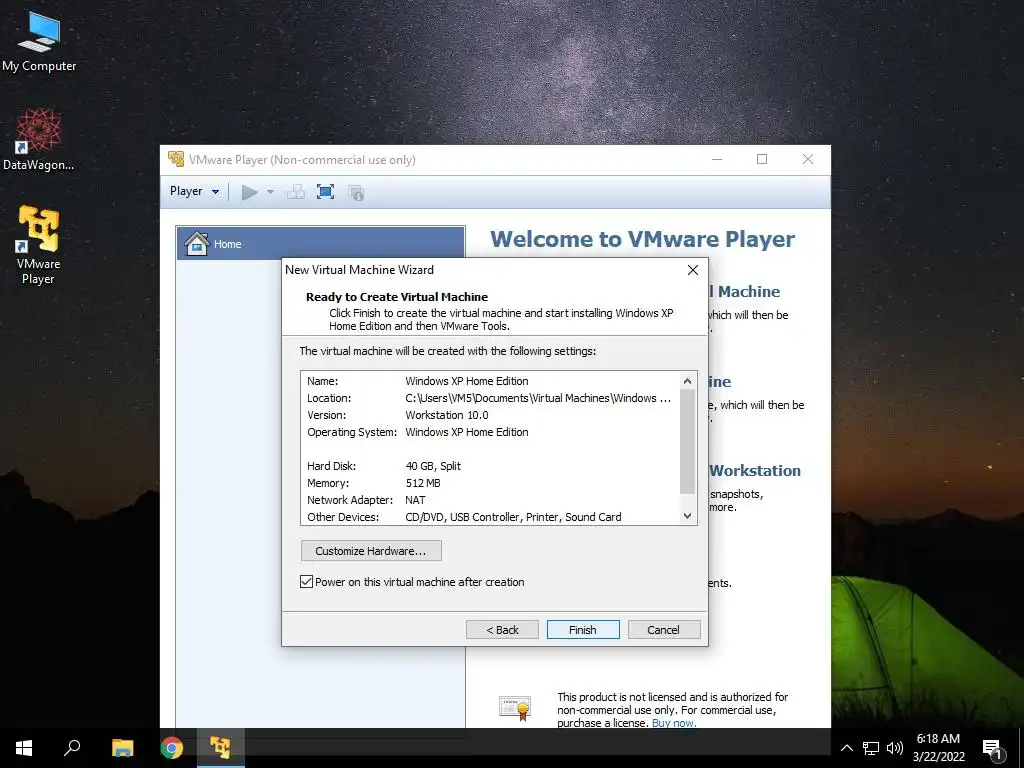This screenshot has width=1024, height=768.
Task: Open the My Computer desktop icon
Action: pyautogui.click(x=39, y=42)
